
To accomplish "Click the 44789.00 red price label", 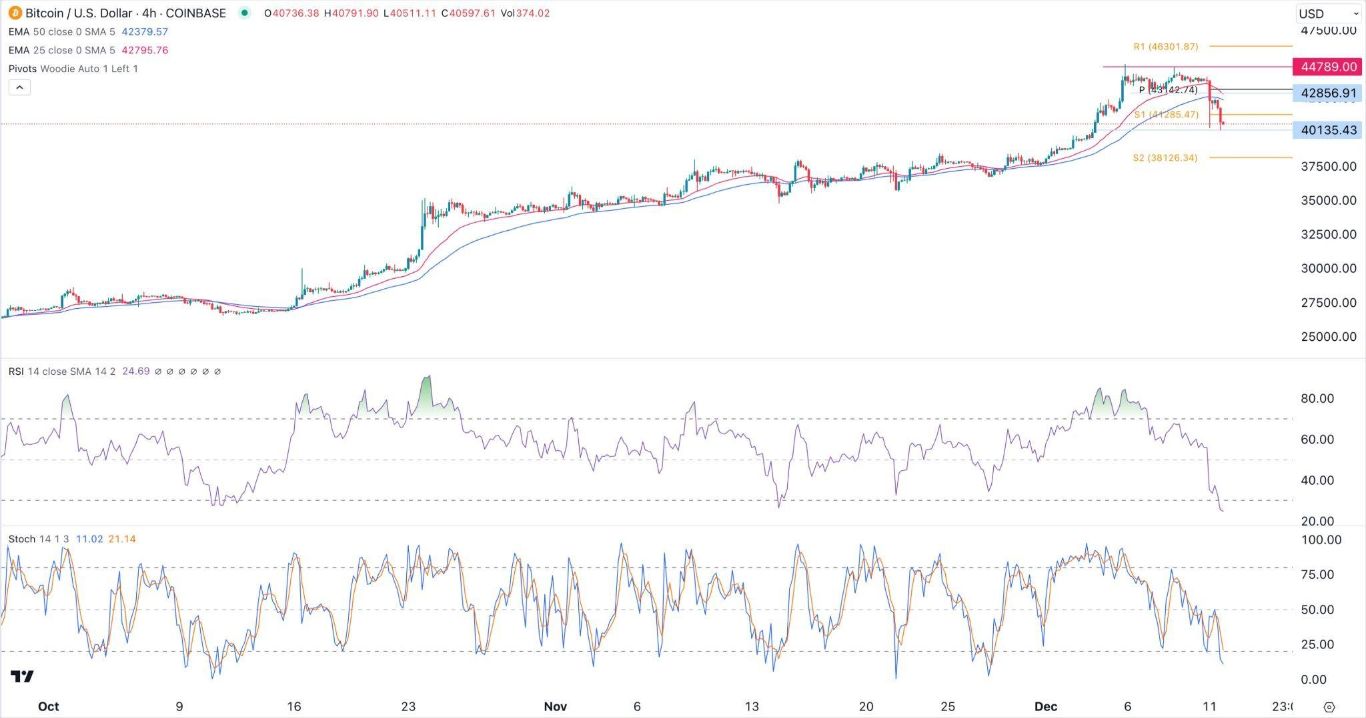I will (1326, 67).
